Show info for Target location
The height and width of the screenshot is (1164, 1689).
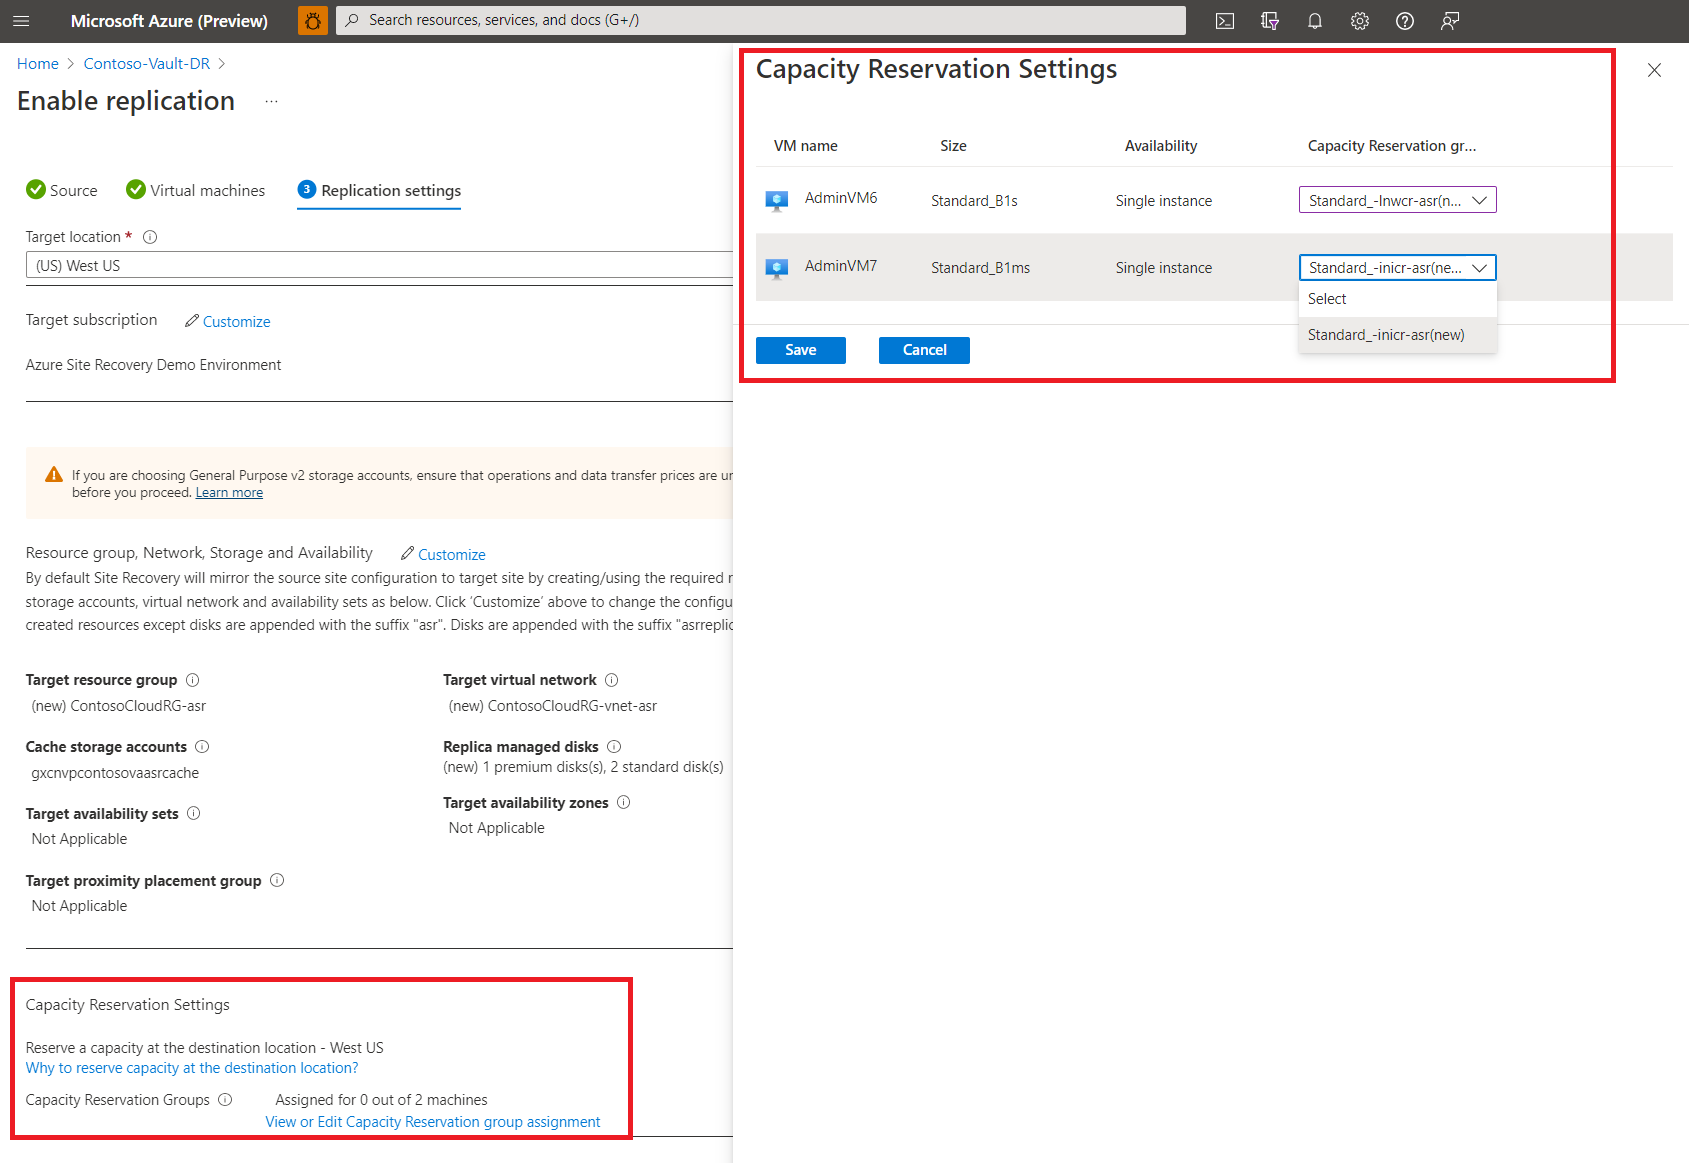click(150, 237)
